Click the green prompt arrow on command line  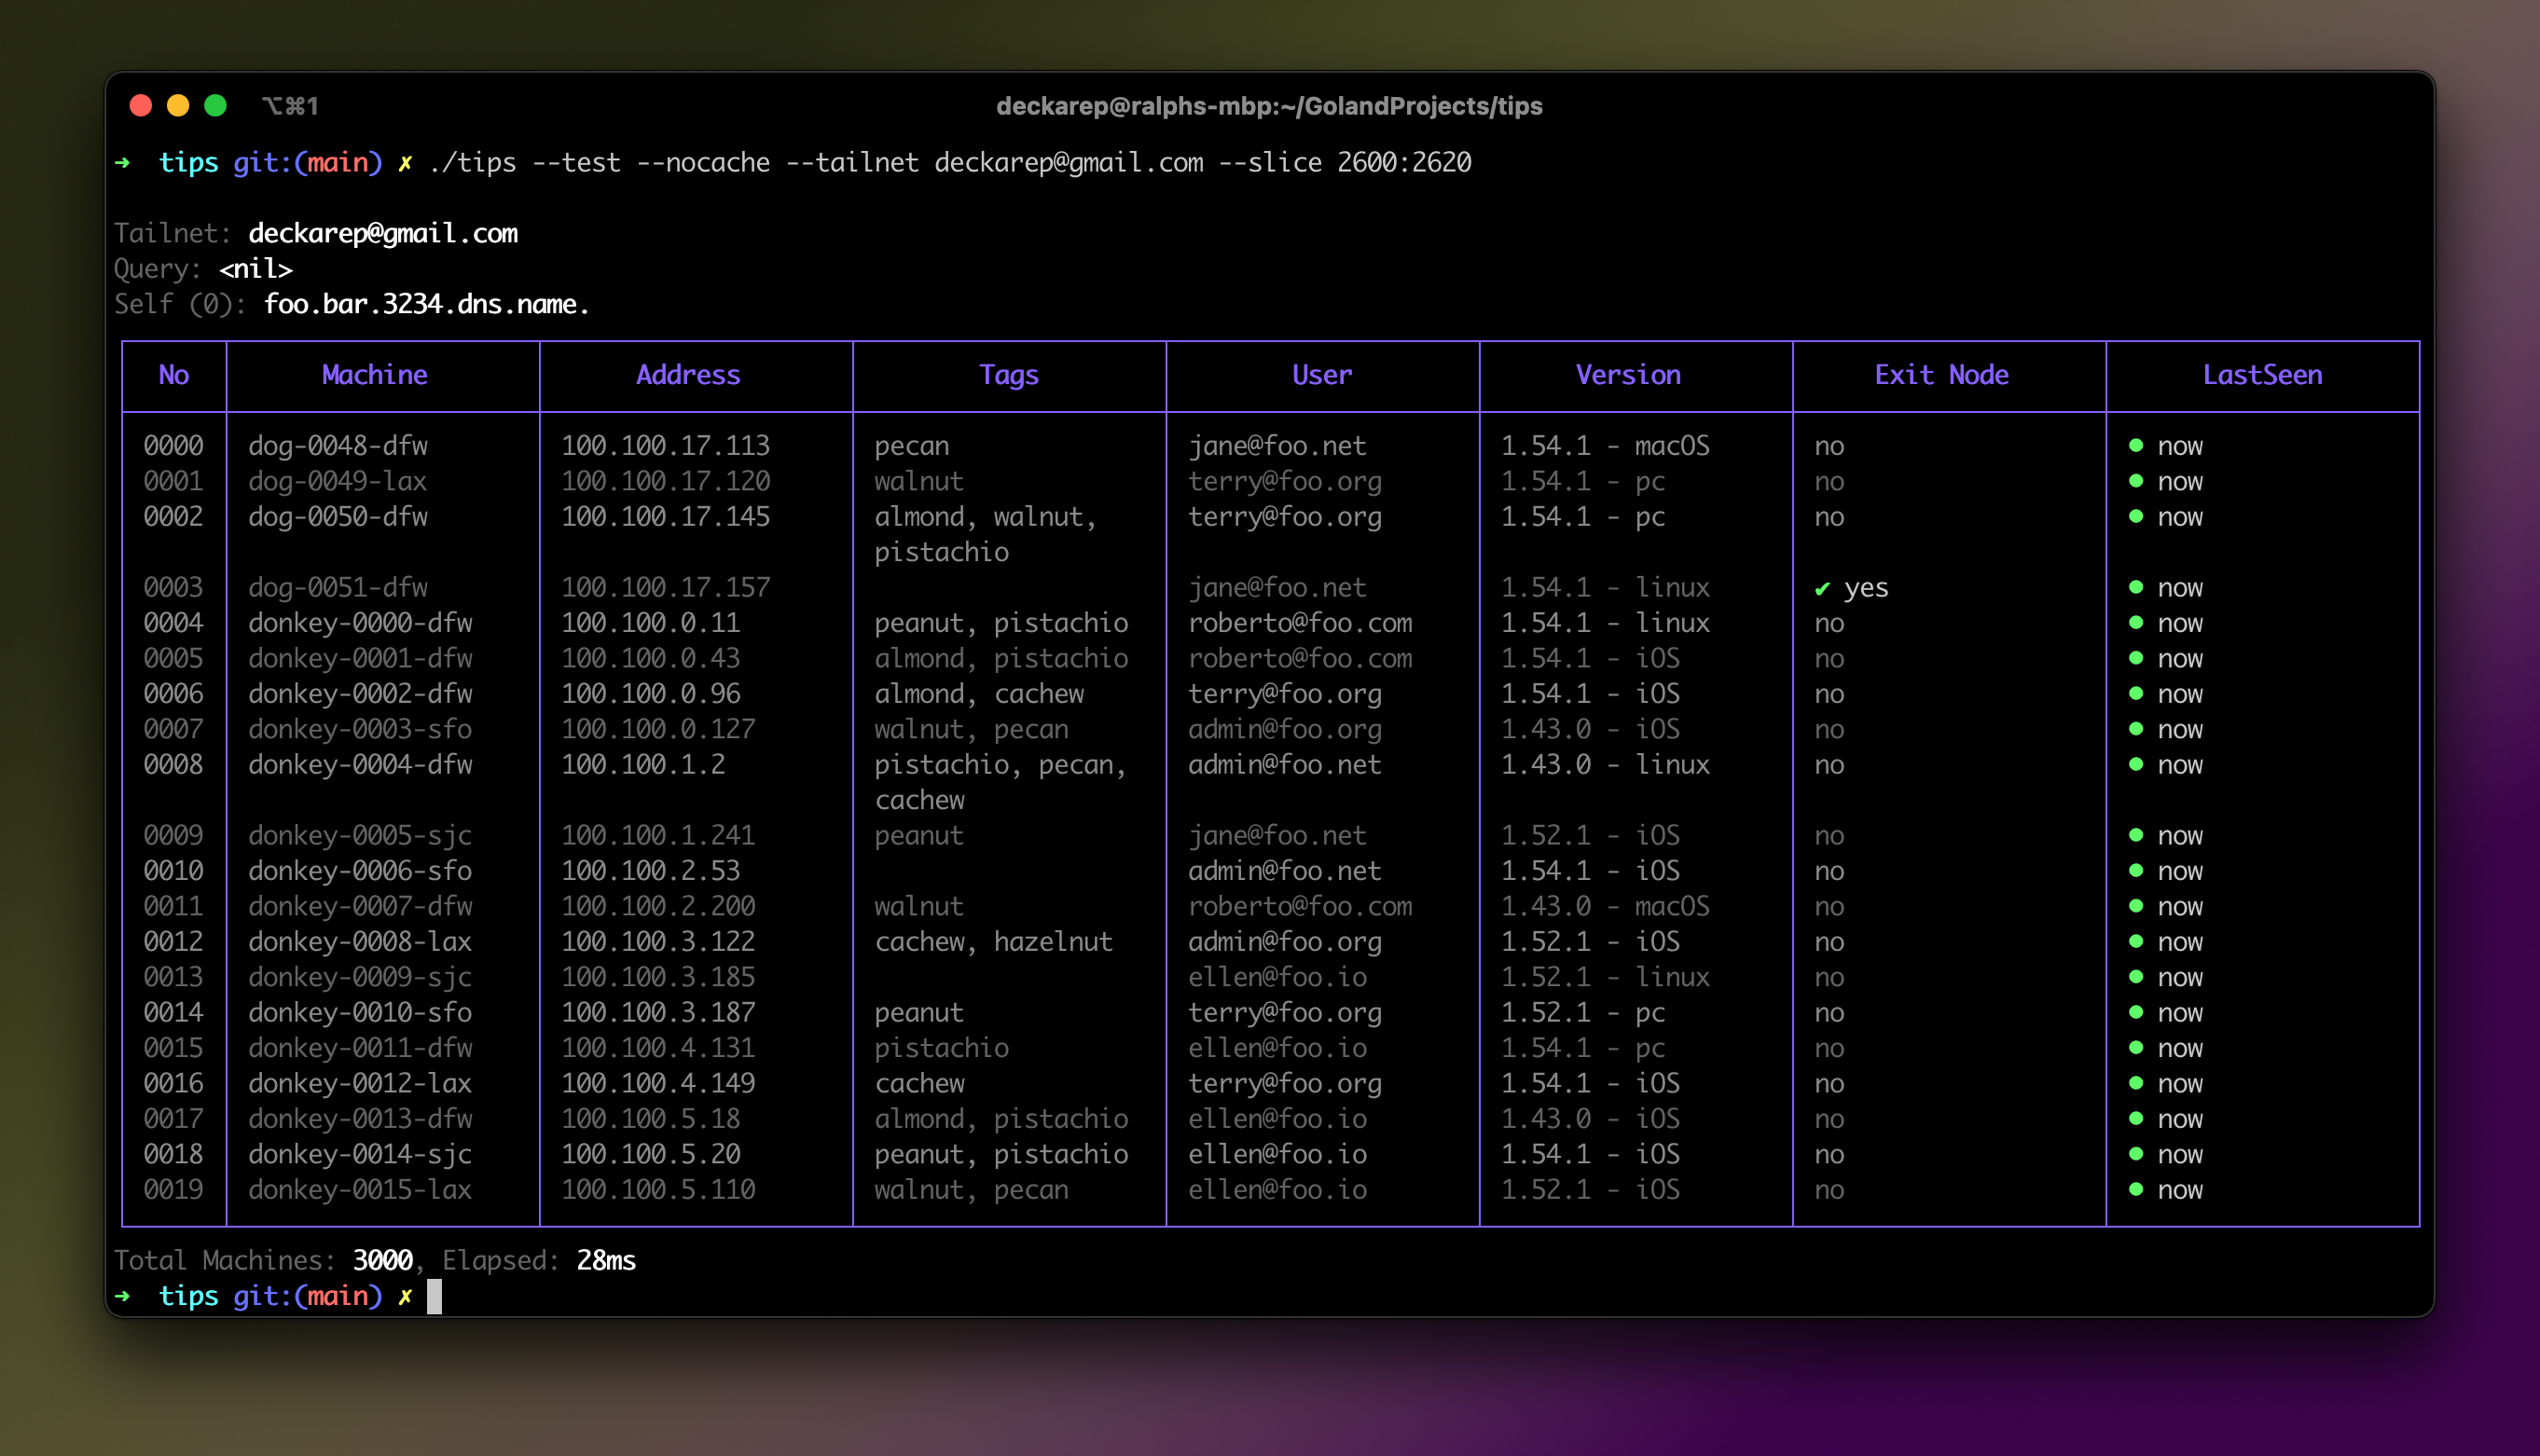[123, 163]
